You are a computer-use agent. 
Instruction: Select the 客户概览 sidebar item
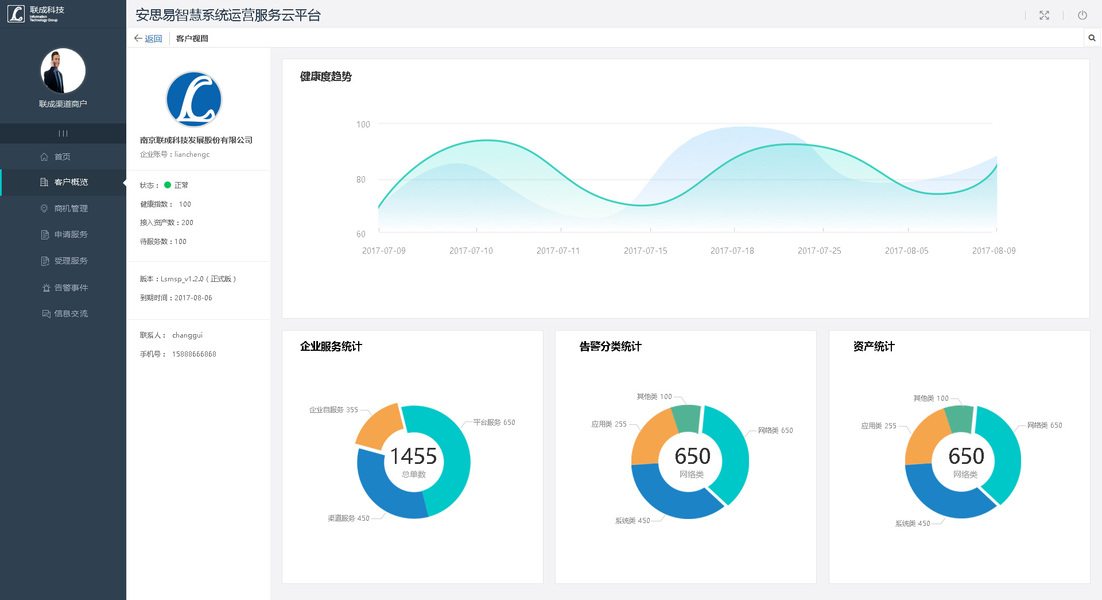[63, 182]
